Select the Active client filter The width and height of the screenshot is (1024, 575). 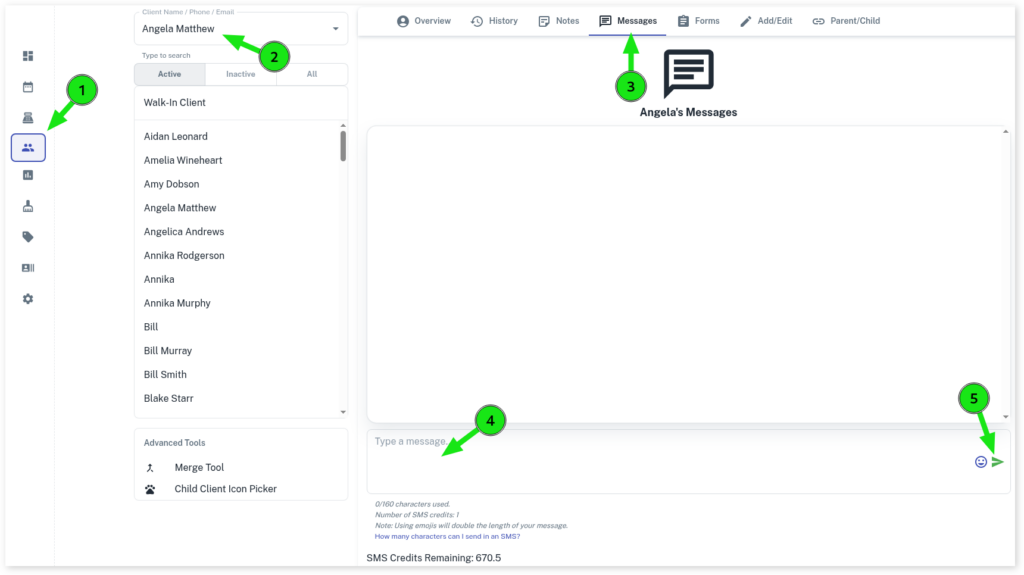pyautogui.click(x=169, y=74)
